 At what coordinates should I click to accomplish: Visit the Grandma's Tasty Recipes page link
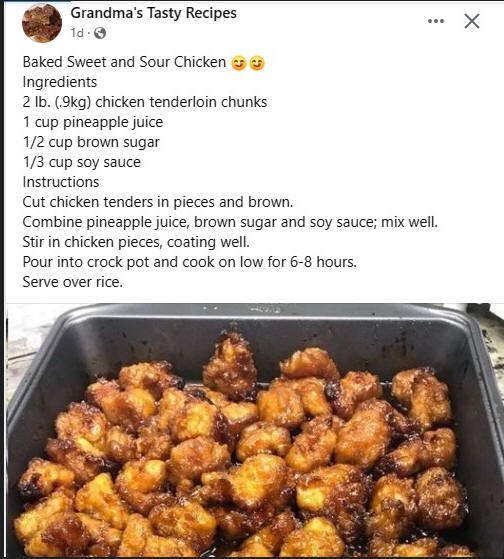pyautogui.click(x=154, y=13)
